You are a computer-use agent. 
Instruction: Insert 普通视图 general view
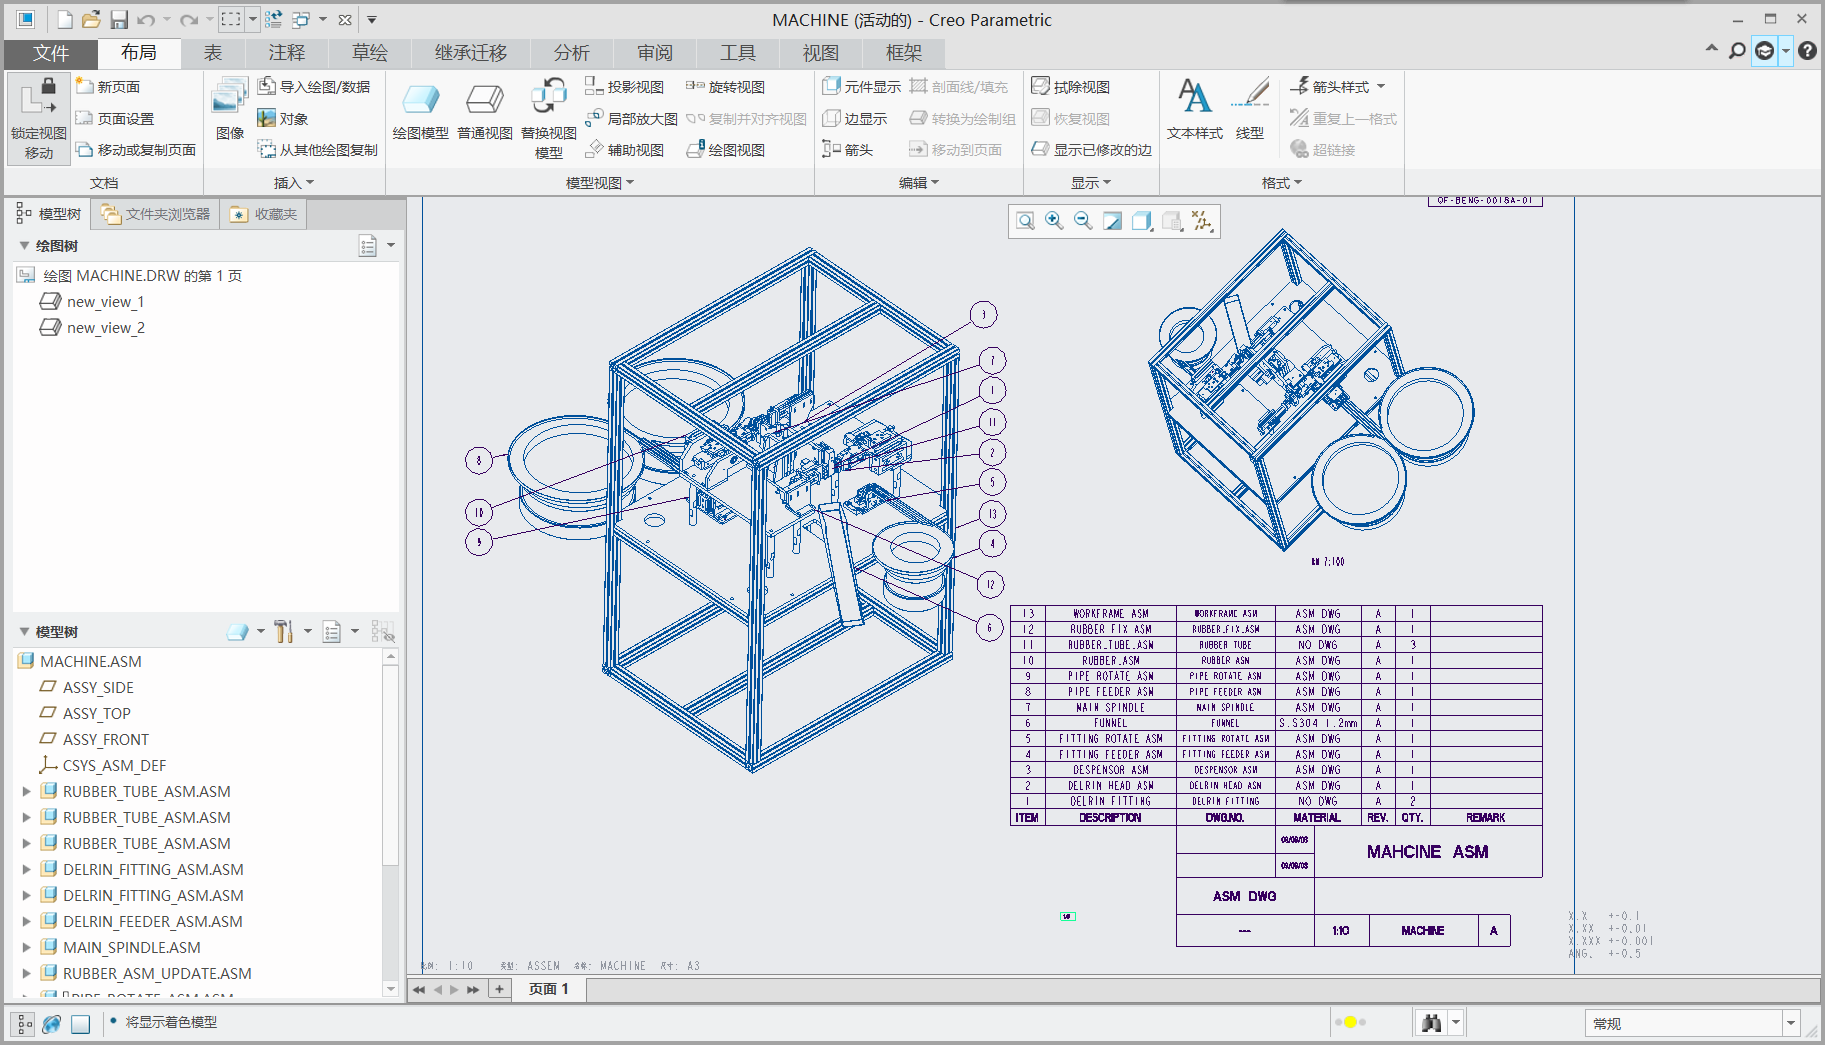click(x=485, y=112)
